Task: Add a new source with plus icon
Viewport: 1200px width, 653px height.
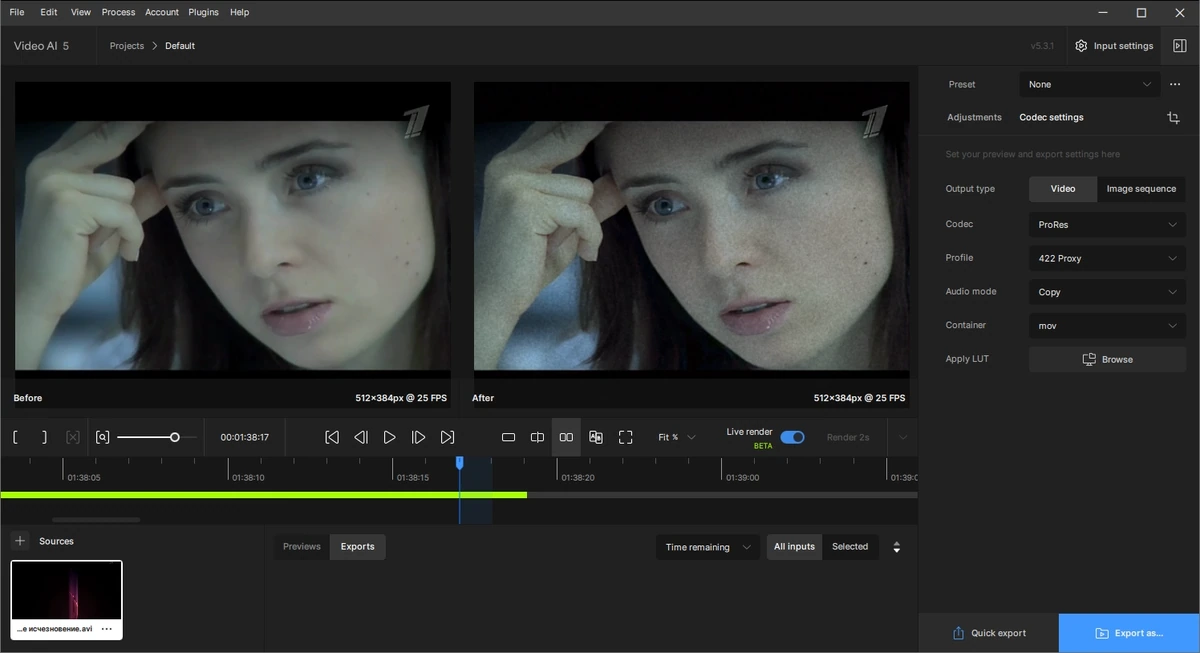Action: coord(20,541)
